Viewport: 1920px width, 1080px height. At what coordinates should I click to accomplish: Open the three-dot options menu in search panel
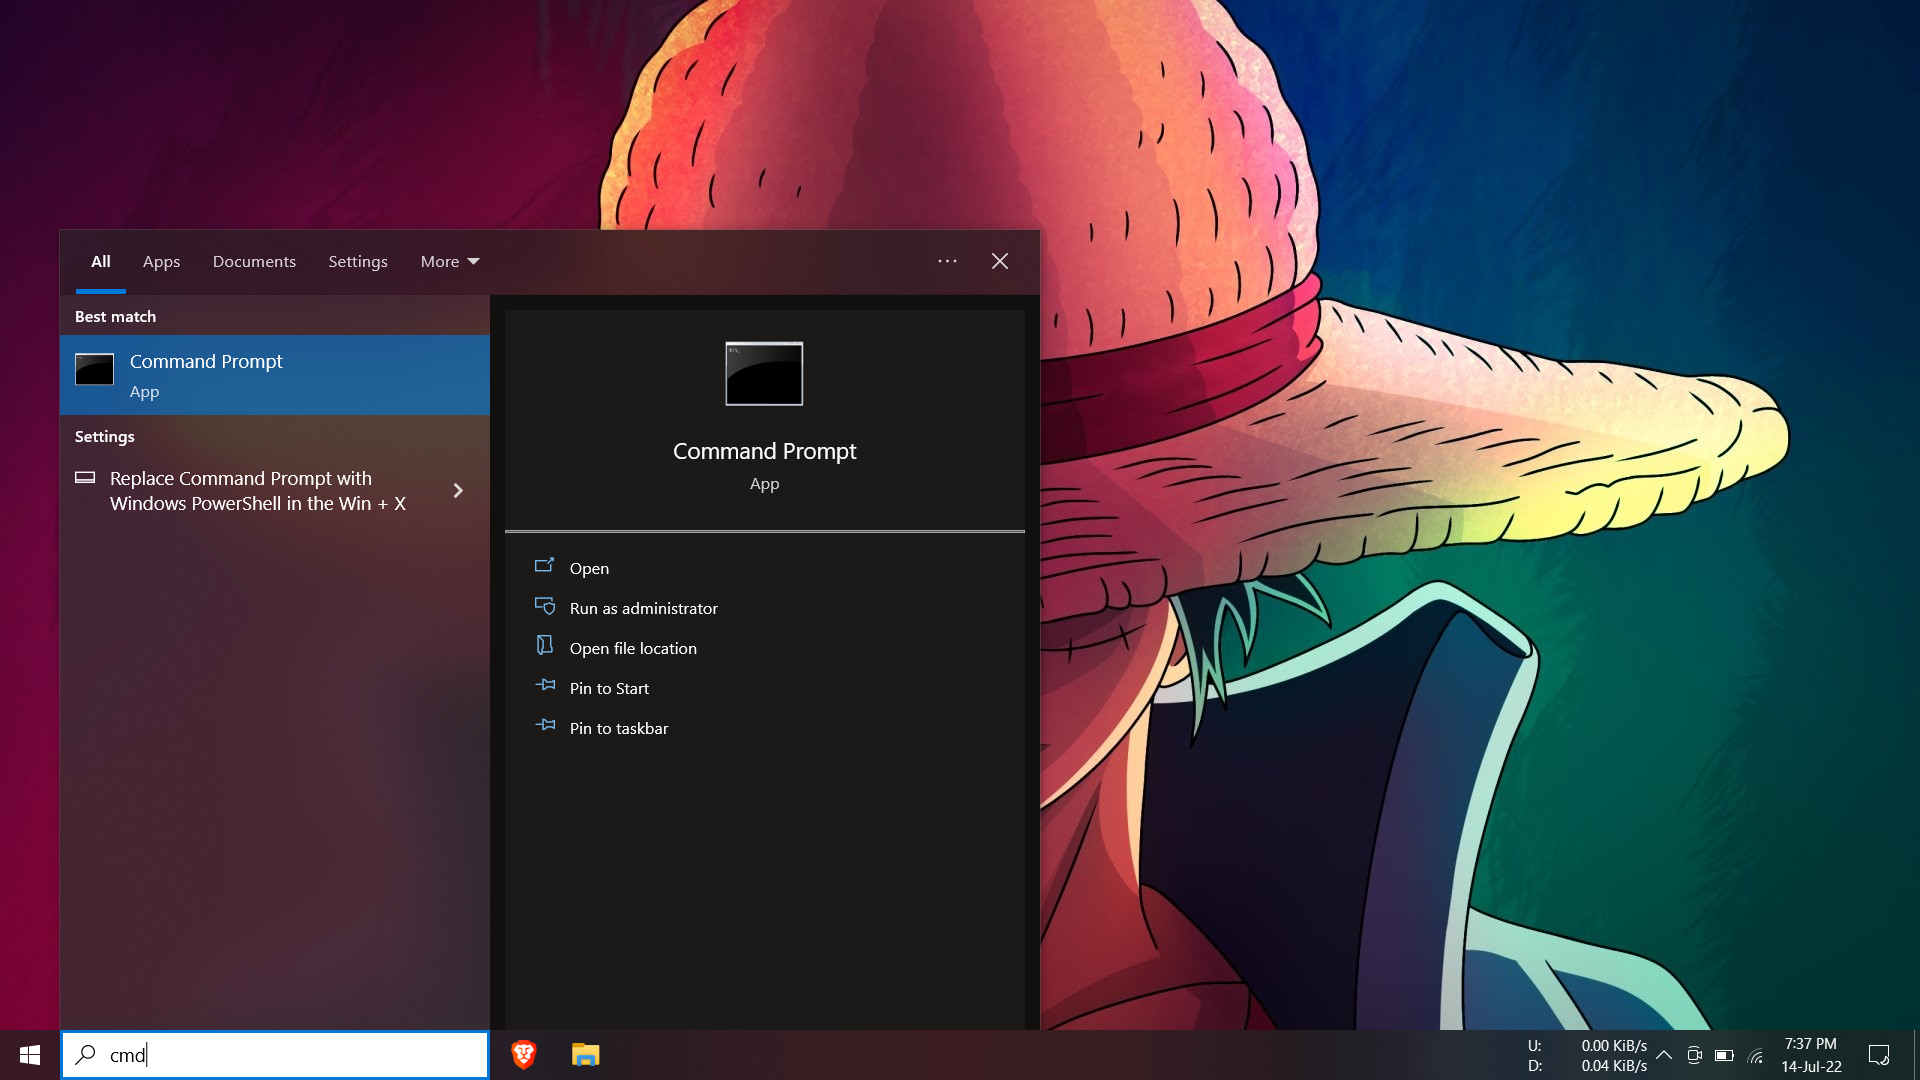(x=947, y=261)
